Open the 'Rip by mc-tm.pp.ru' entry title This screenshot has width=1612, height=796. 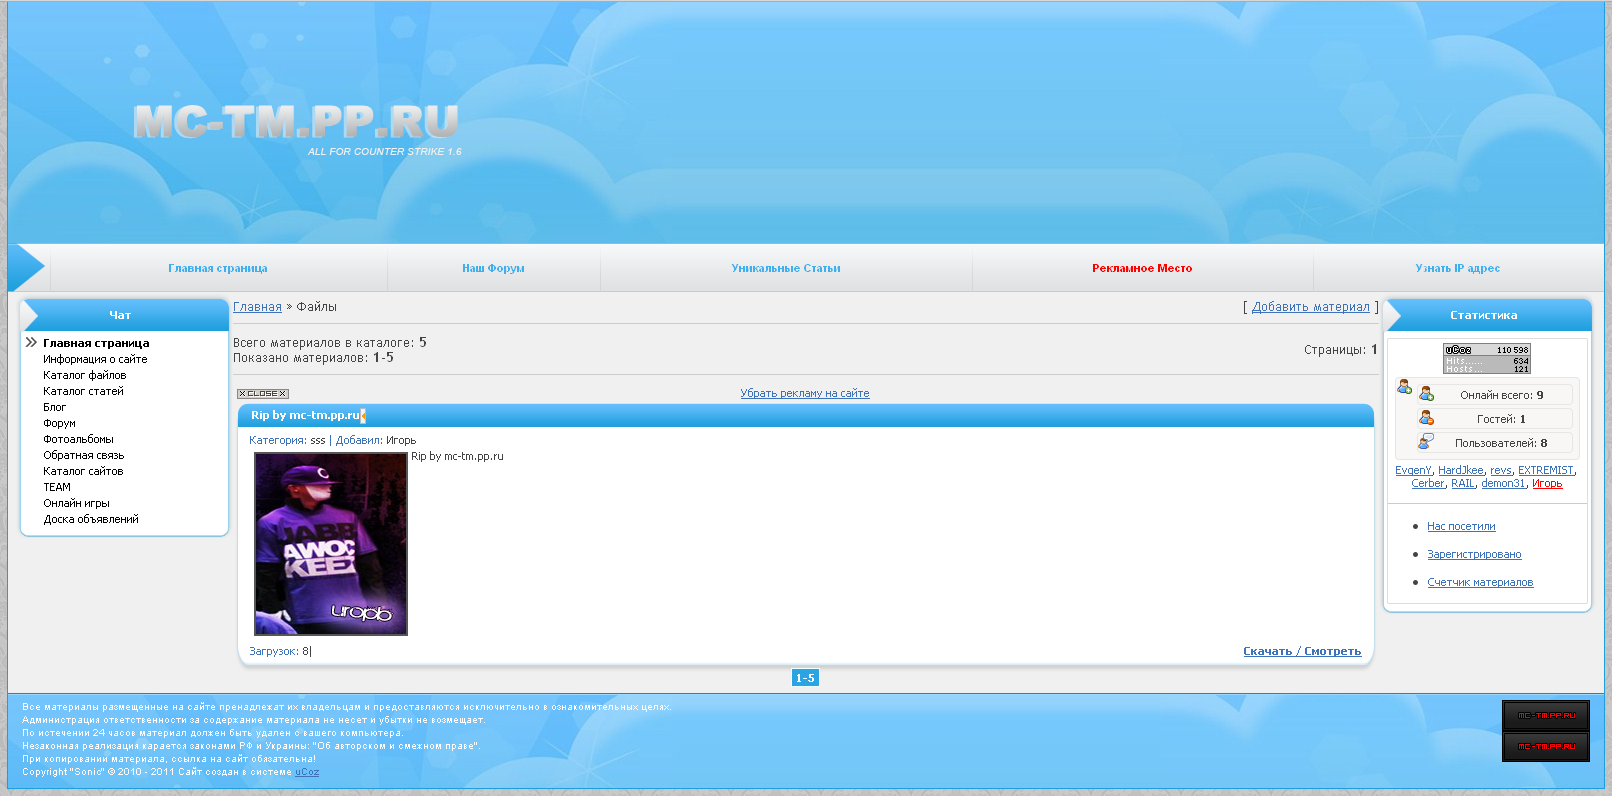pyautogui.click(x=306, y=415)
